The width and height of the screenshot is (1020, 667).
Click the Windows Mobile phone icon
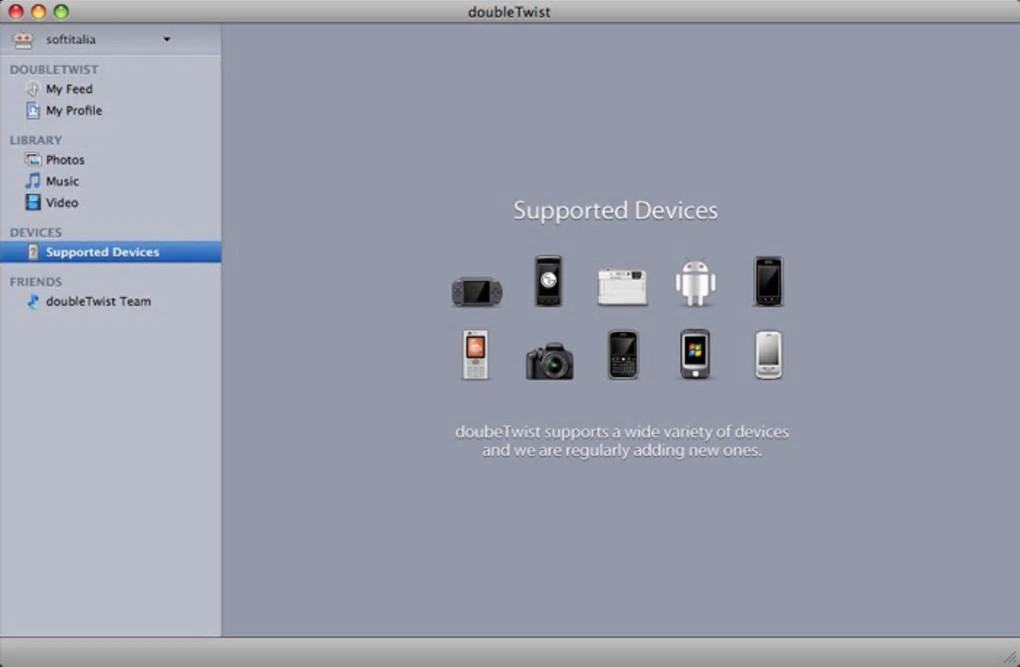695,355
